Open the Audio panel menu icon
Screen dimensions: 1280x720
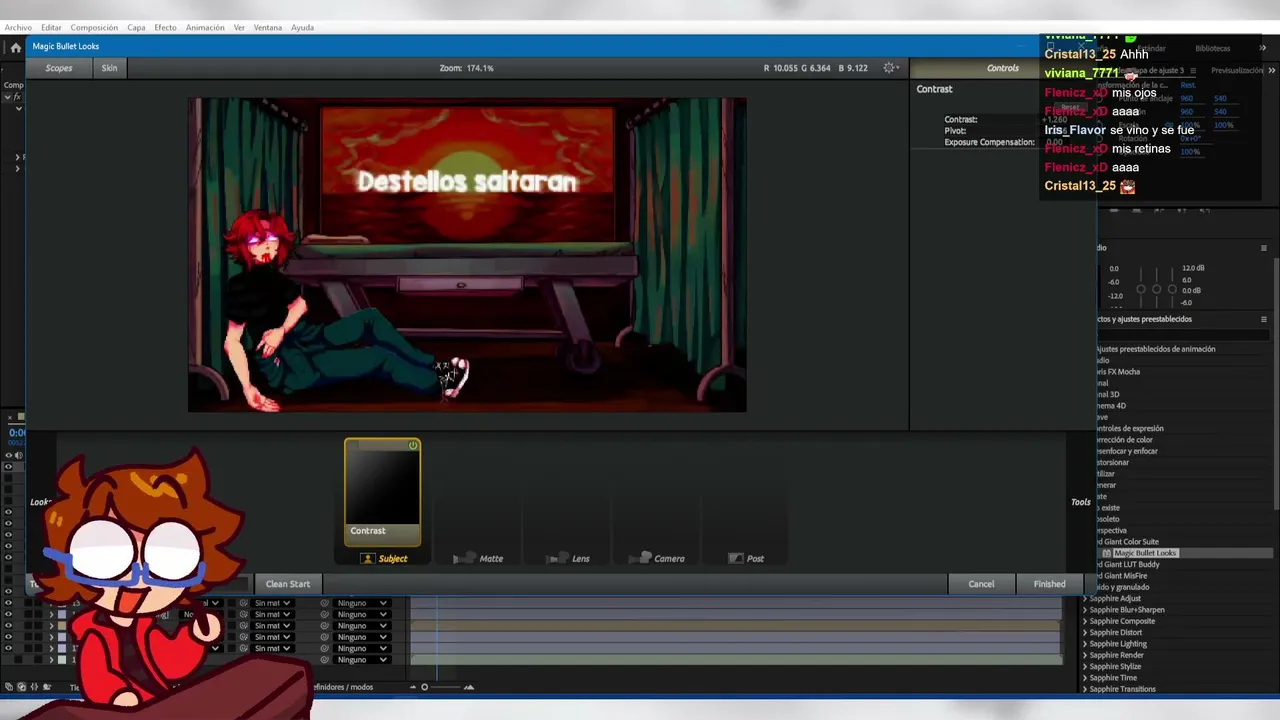pyautogui.click(x=1264, y=248)
